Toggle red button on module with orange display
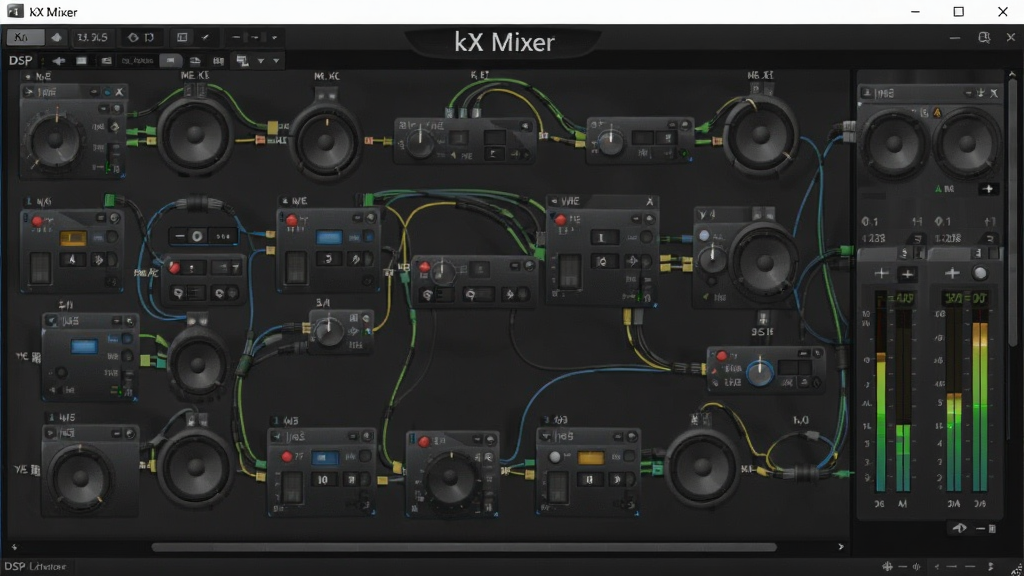Image resolution: width=1024 pixels, height=576 pixels. tap(37, 221)
